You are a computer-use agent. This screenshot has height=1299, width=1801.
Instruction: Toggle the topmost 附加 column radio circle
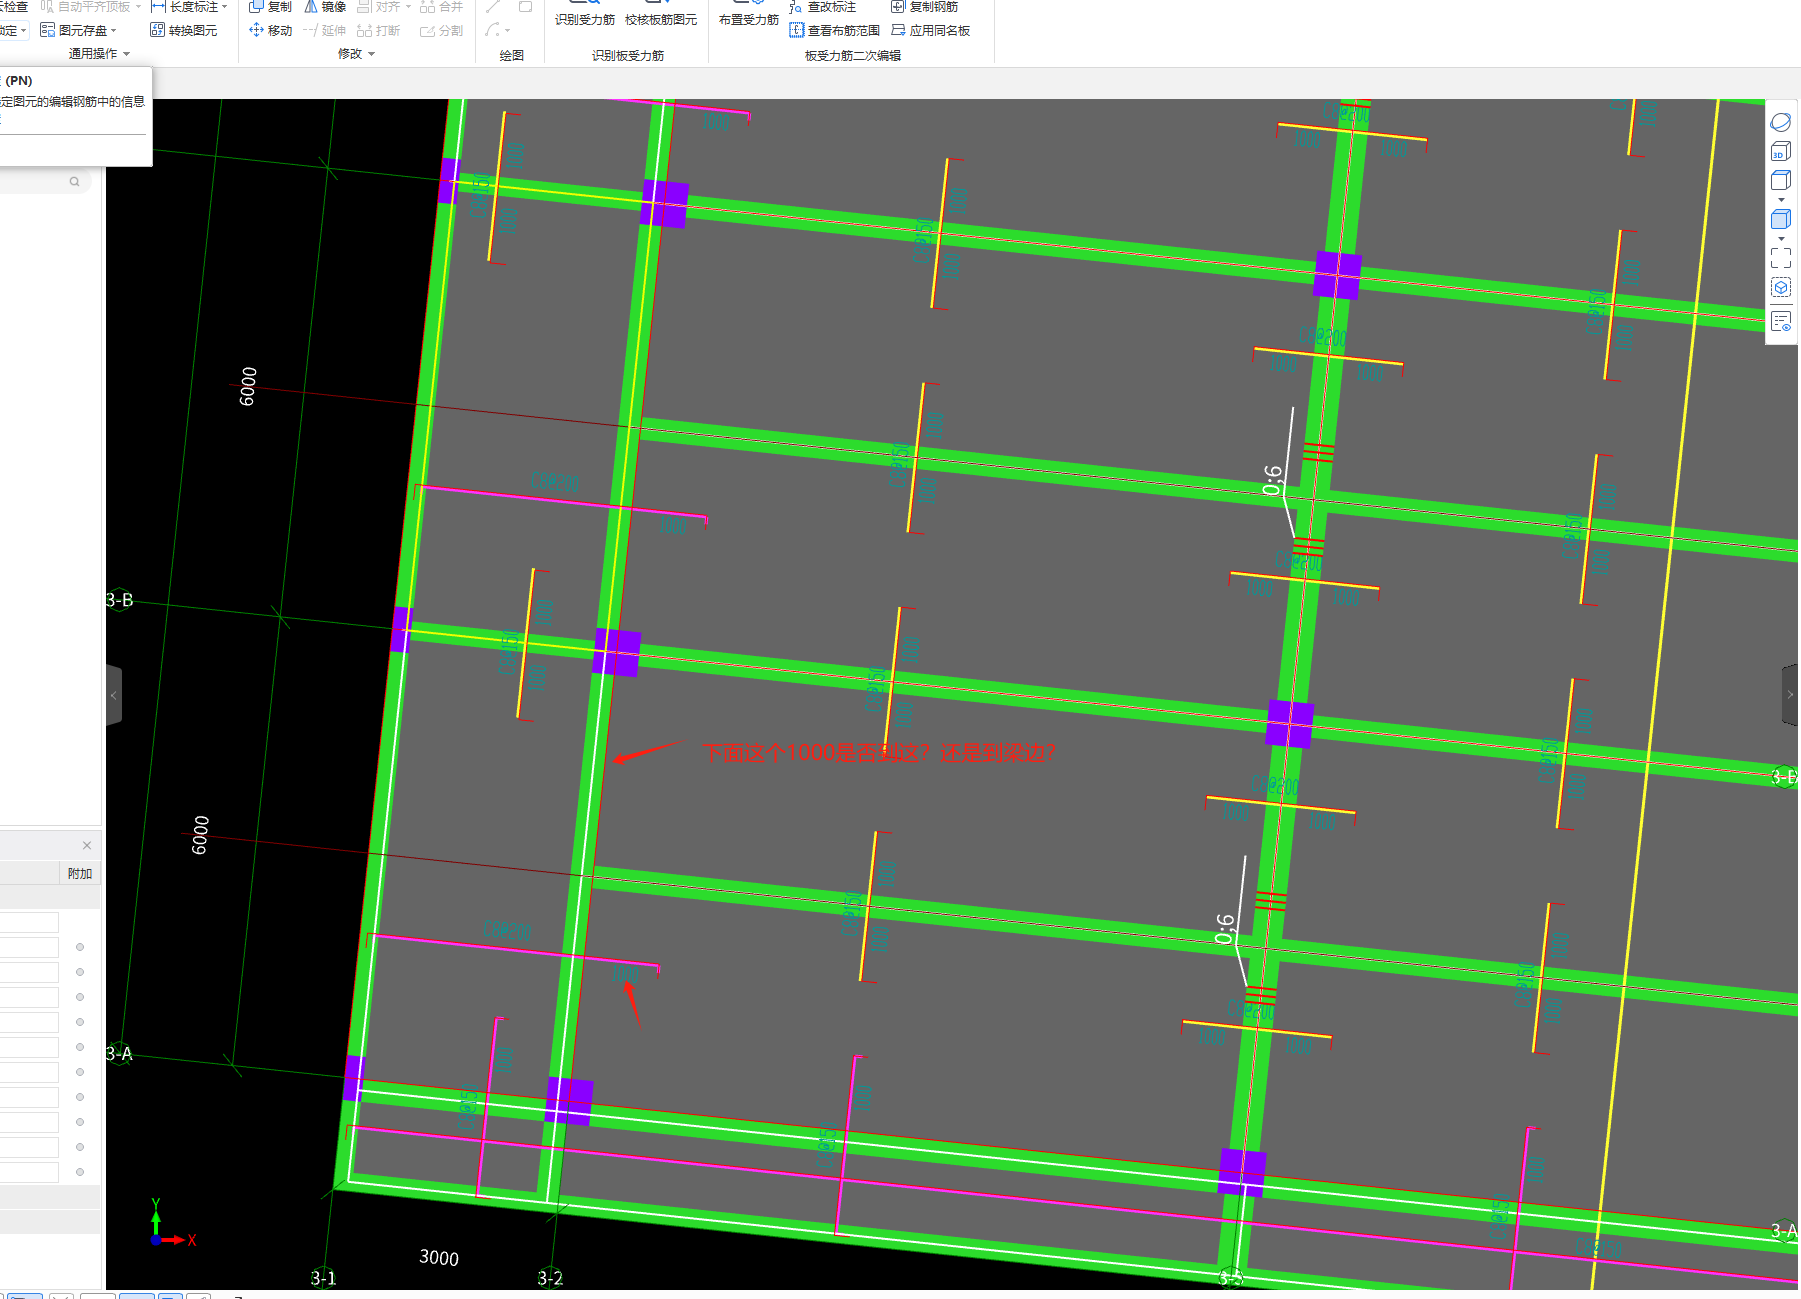pos(80,947)
